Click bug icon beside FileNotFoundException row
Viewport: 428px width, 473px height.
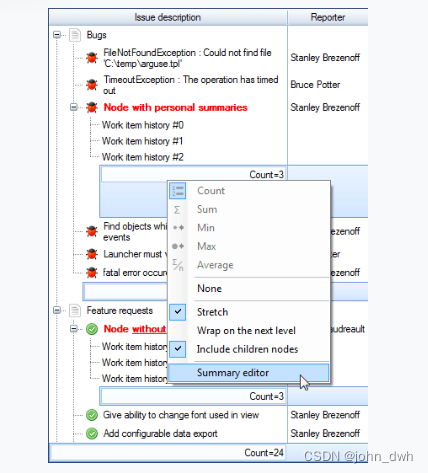click(92, 58)
